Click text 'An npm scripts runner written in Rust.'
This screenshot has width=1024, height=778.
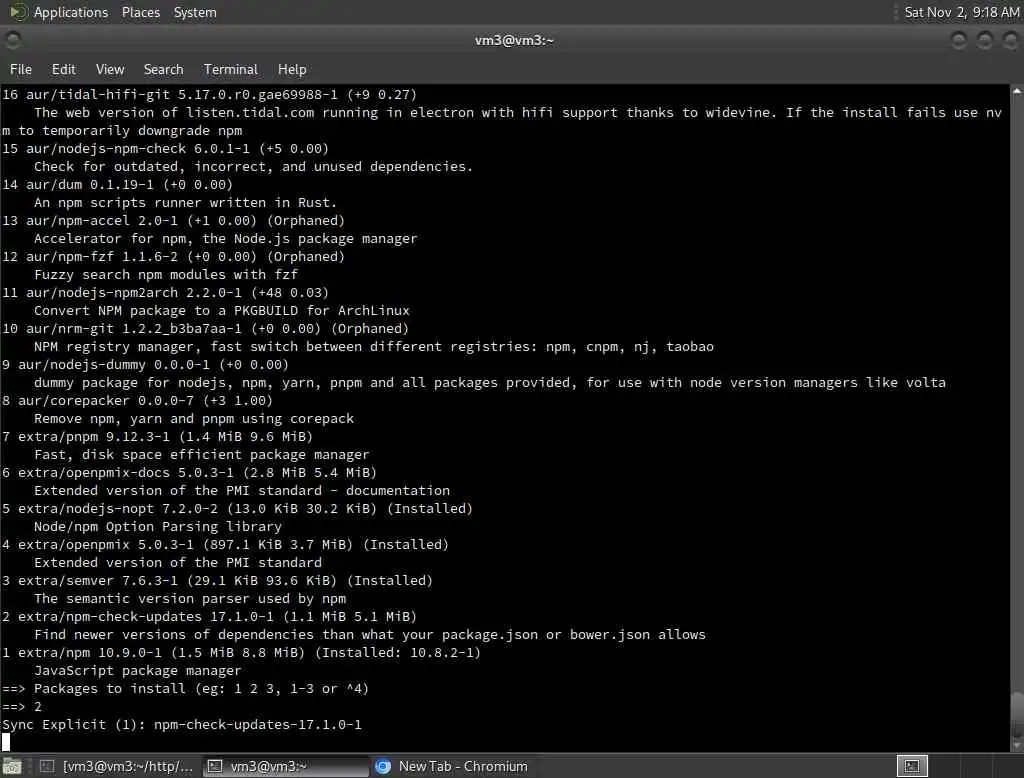185,203
